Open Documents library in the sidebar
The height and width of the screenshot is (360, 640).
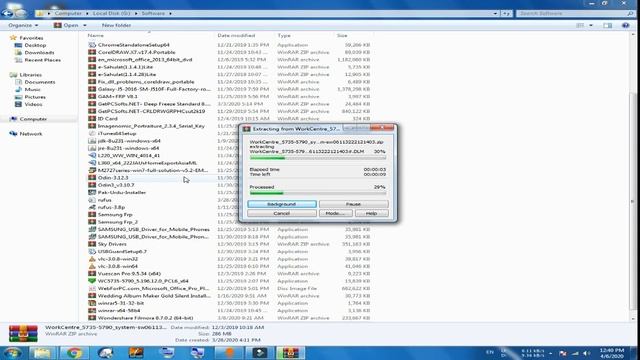pos(40,82)
